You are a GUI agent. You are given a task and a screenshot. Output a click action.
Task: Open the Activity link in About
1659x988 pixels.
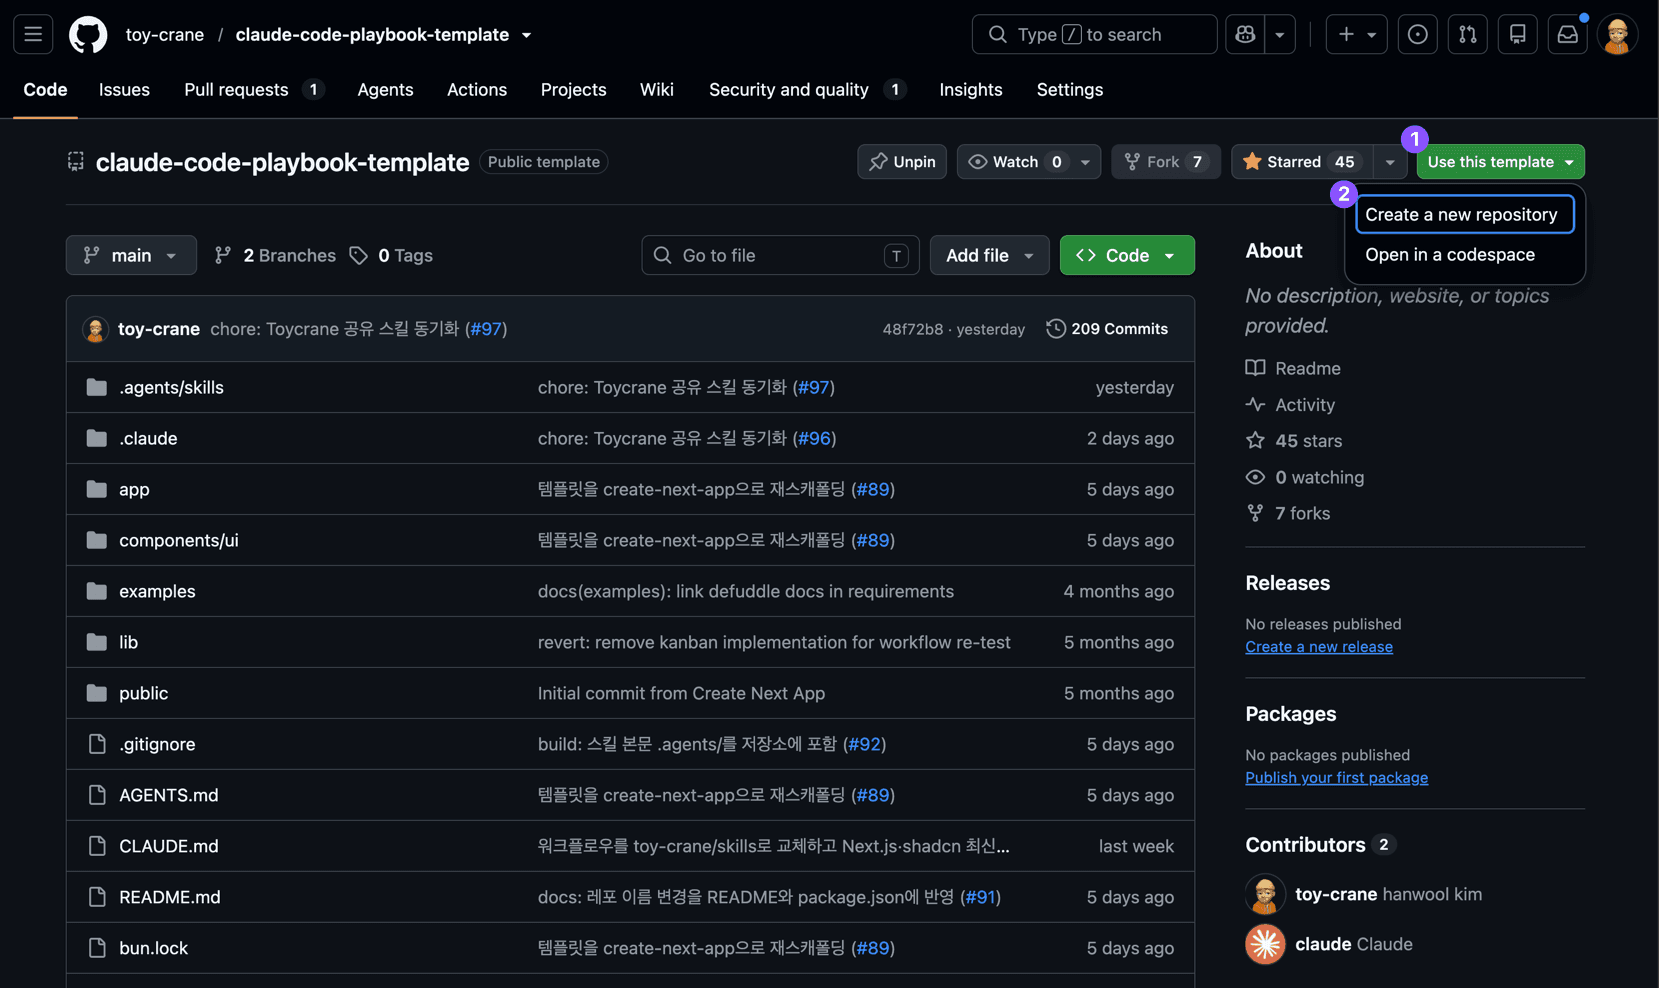click(x=1290, y=404)
